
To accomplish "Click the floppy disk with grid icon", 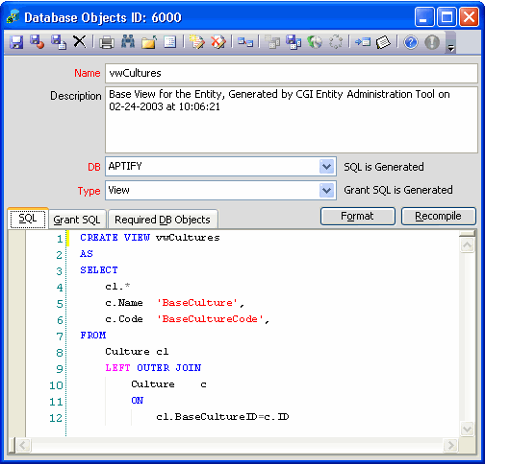I will coord(294,43).
